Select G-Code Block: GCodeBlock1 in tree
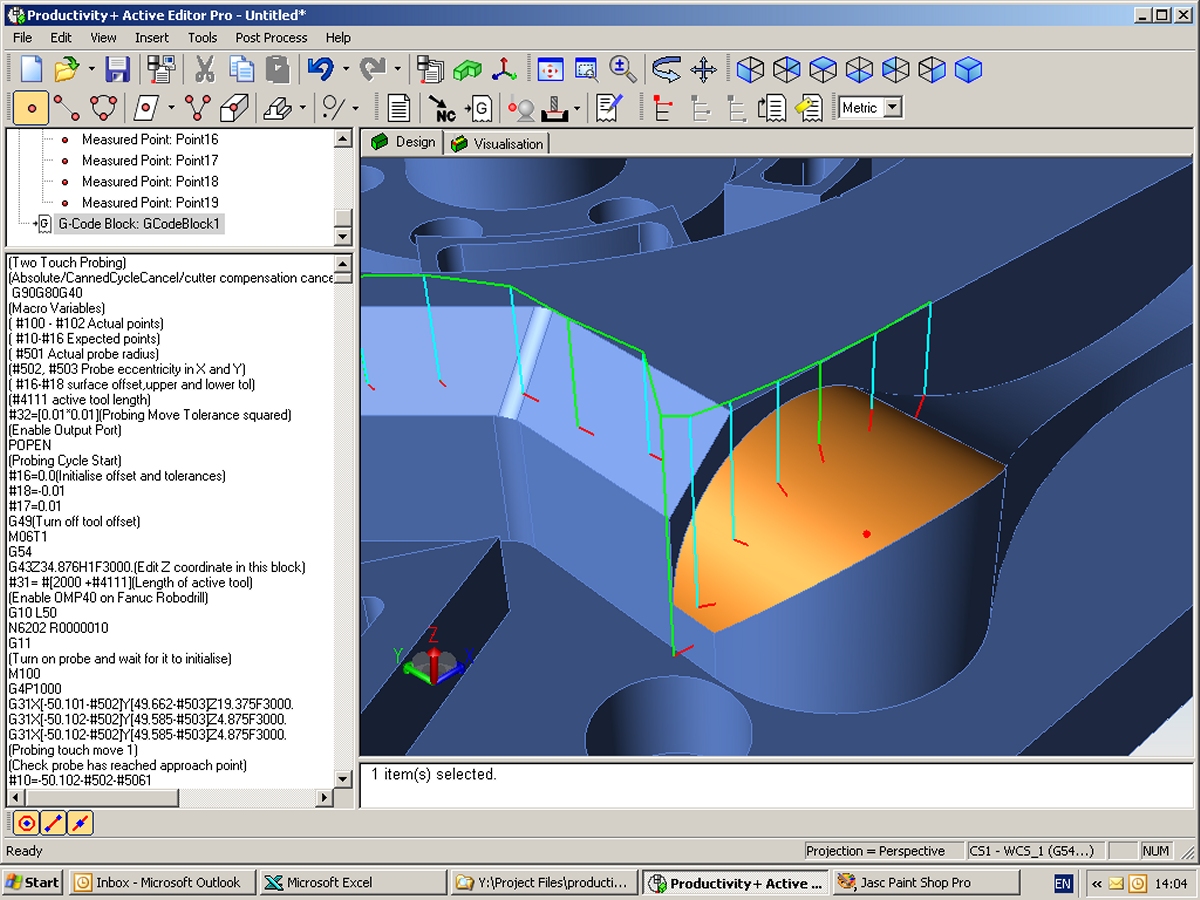Image resolution: width=1200 pixels, height=900 pixels. (x=138, y=224)
